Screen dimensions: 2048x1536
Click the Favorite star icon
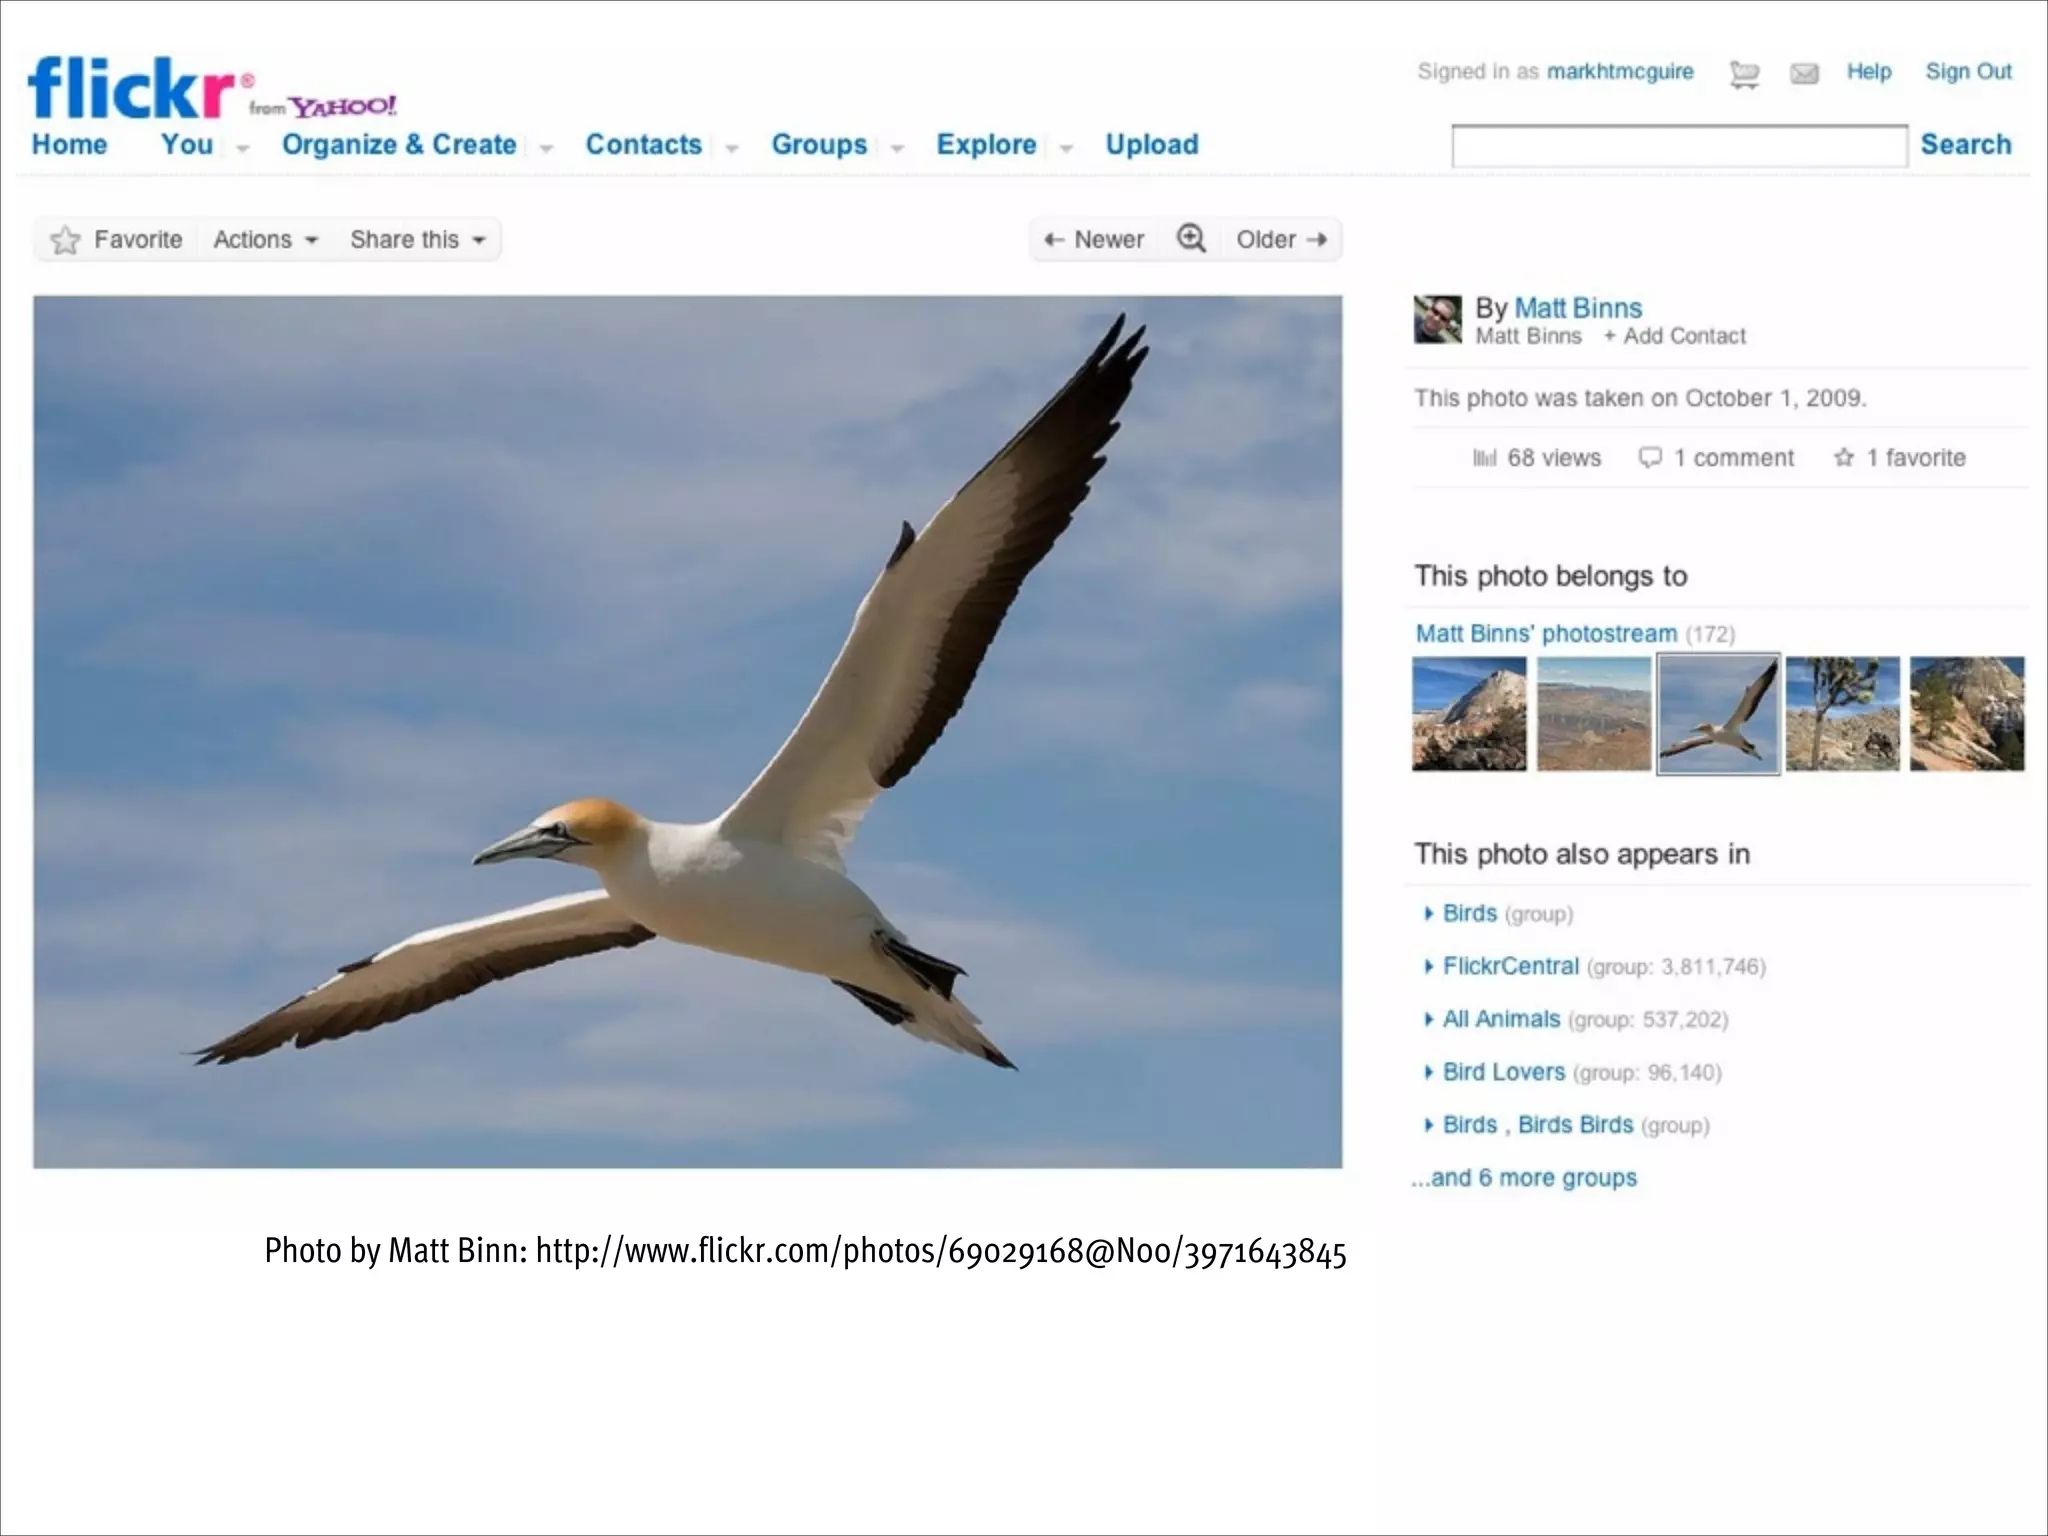[x=65, y=240]
